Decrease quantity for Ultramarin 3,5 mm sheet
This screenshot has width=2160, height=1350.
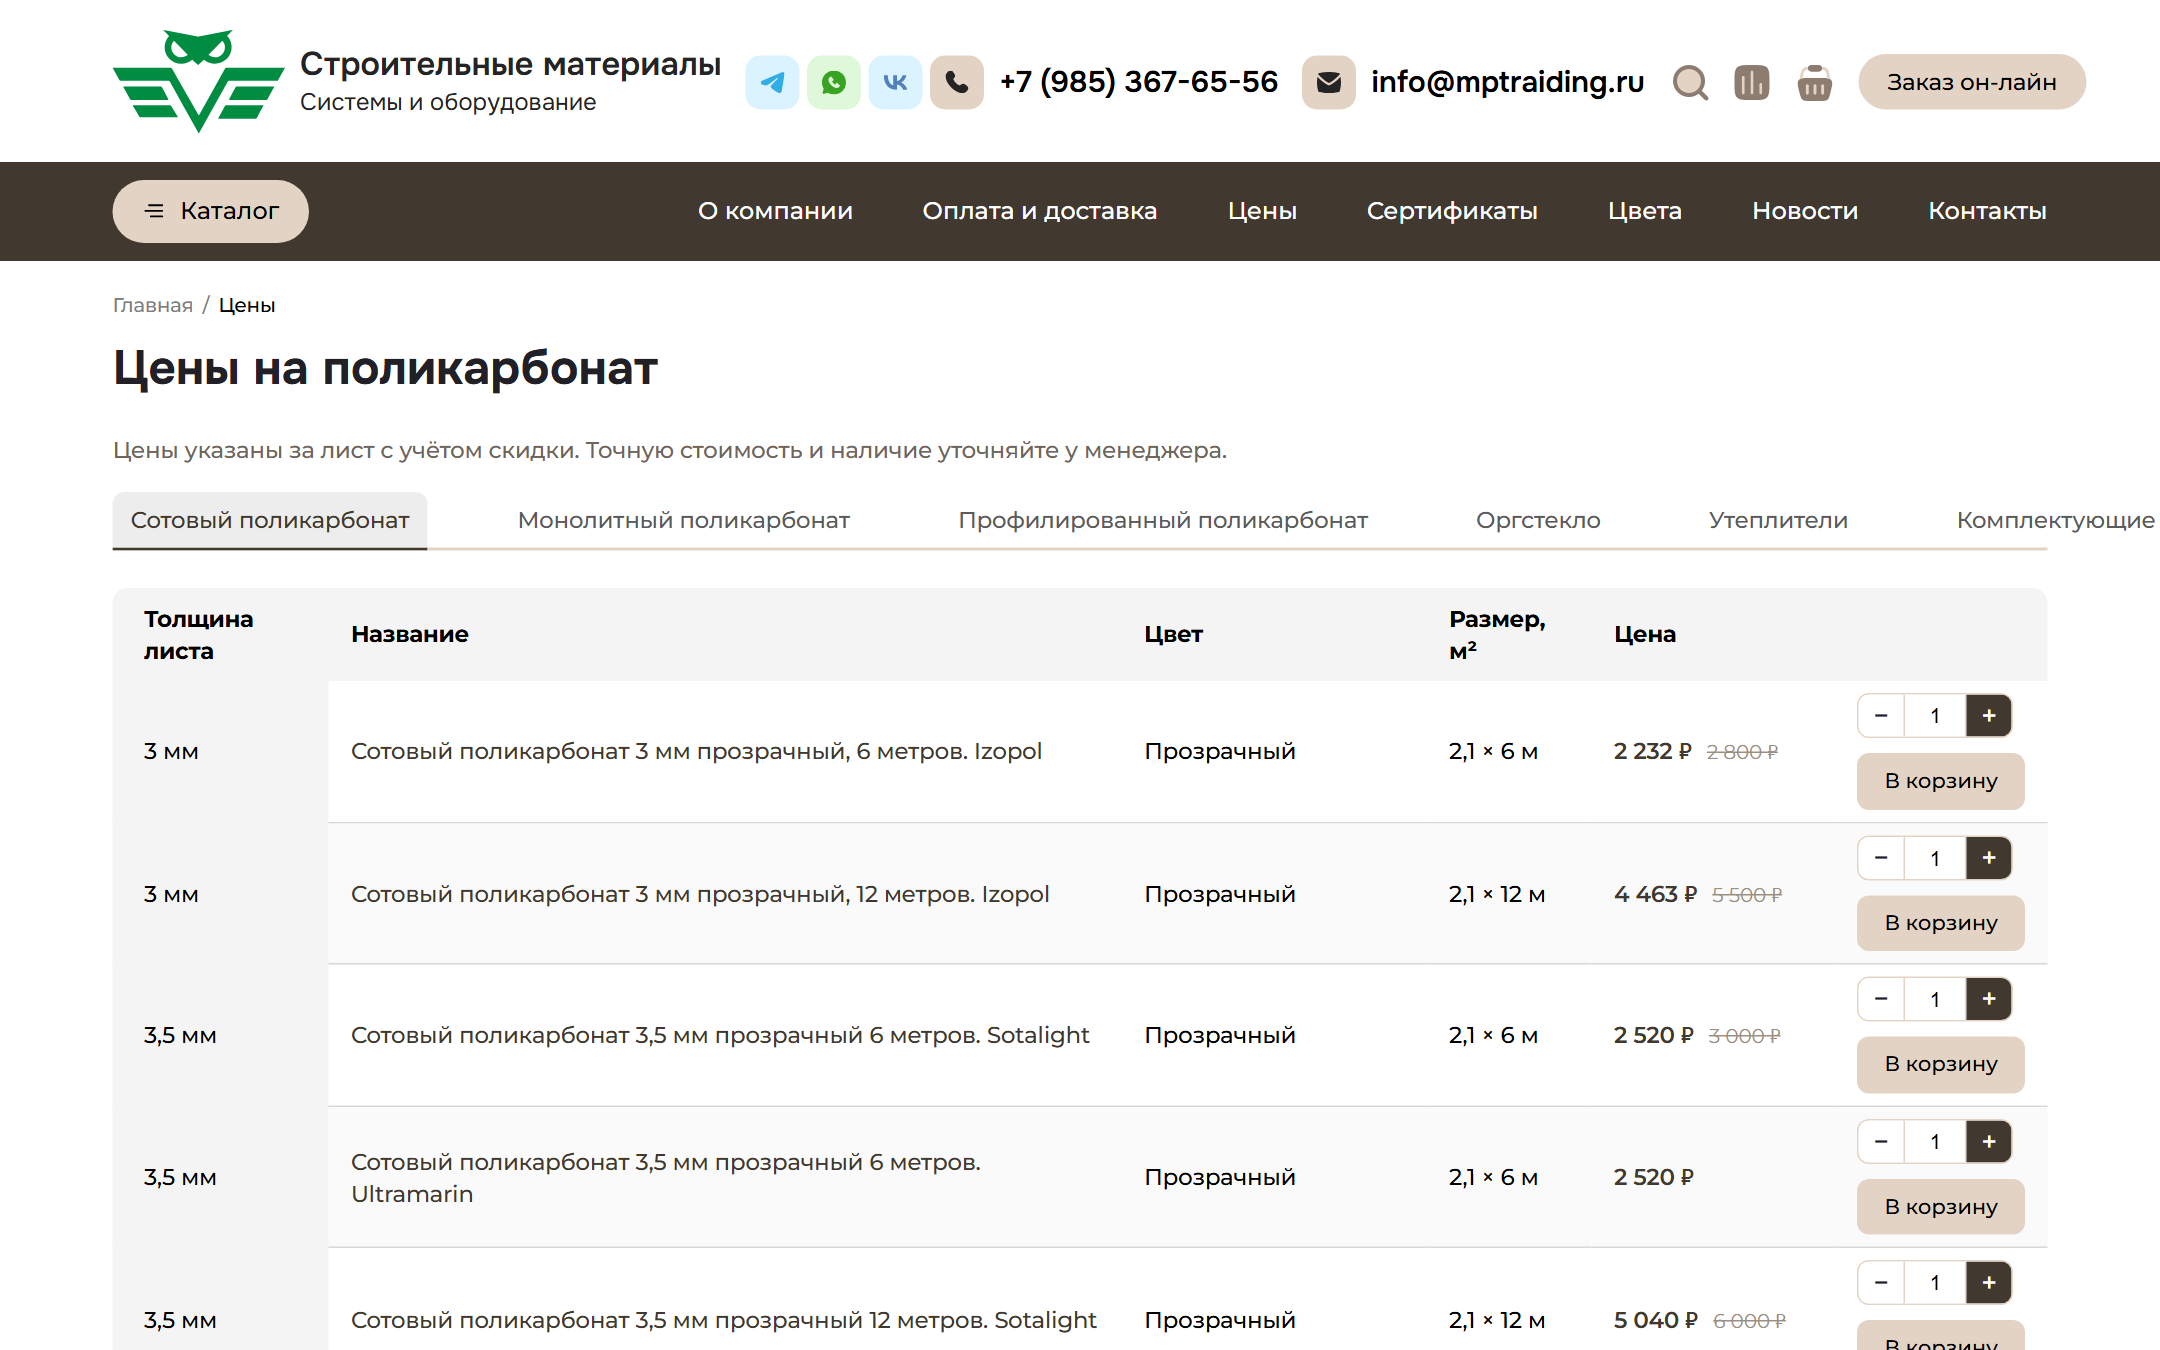(1881, 1142)
